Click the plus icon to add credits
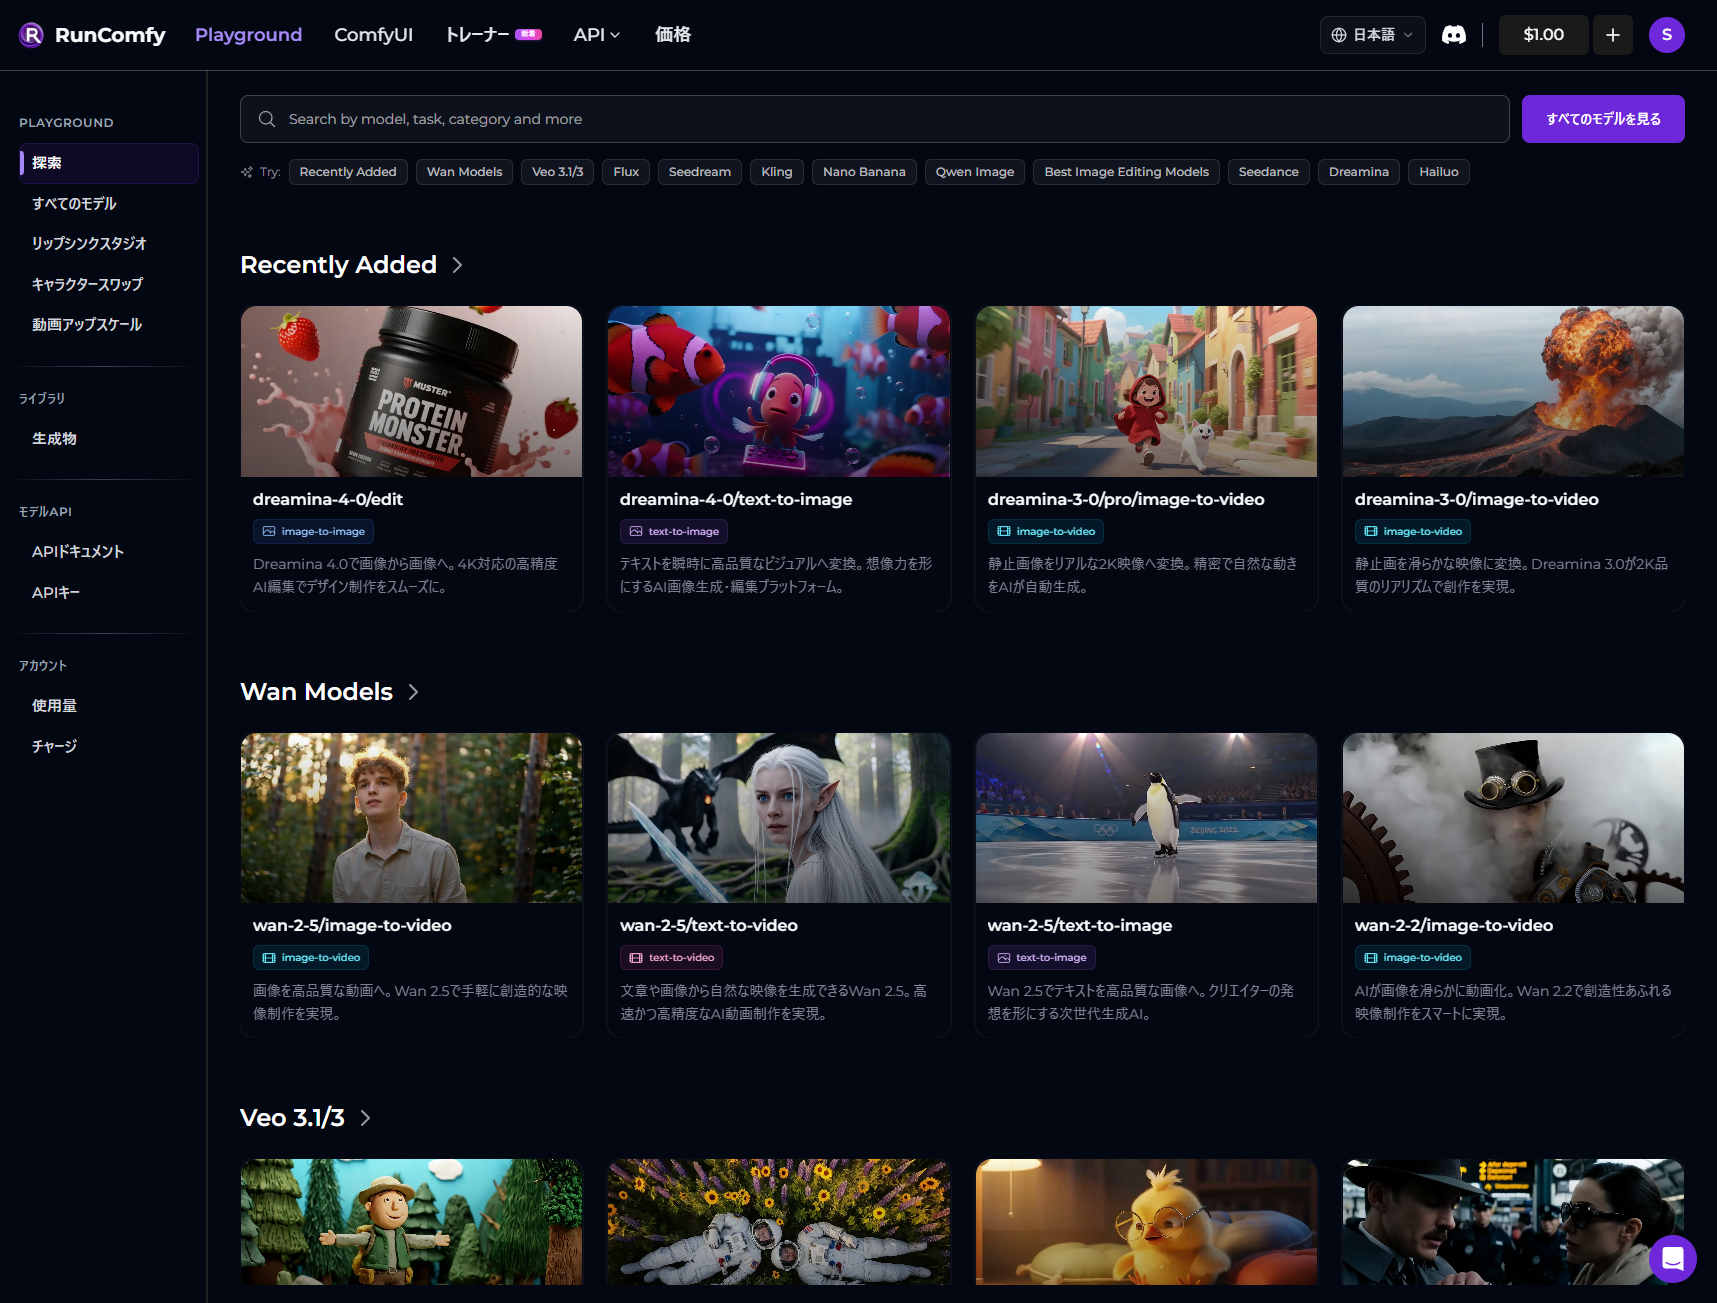 pyautogui.click(x=1612, y=35)
